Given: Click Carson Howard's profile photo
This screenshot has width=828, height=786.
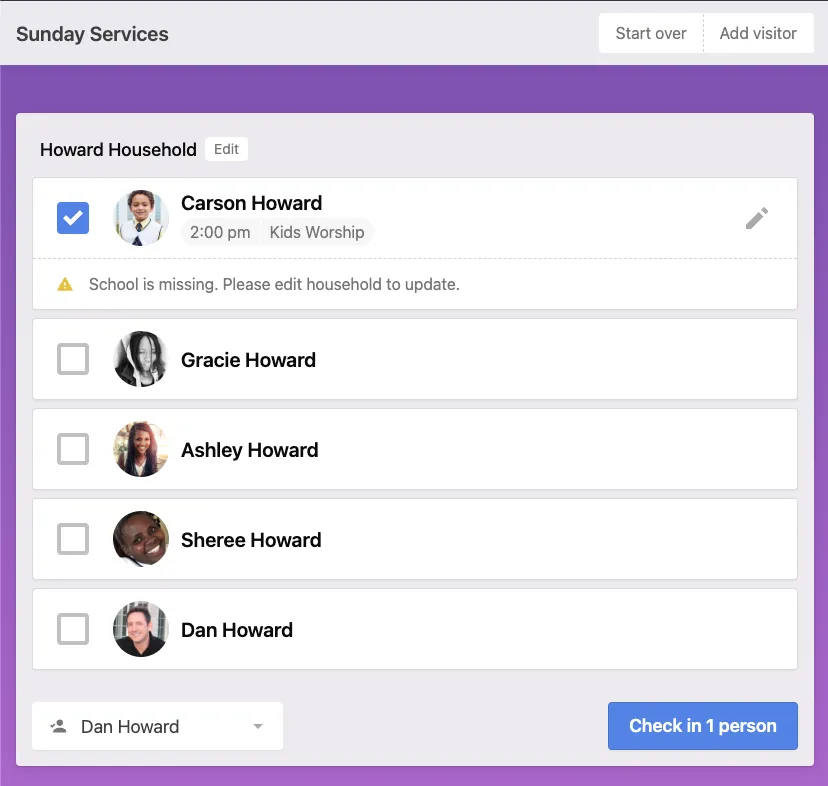Looking at the screenshot, I should (x=141, y=218).
